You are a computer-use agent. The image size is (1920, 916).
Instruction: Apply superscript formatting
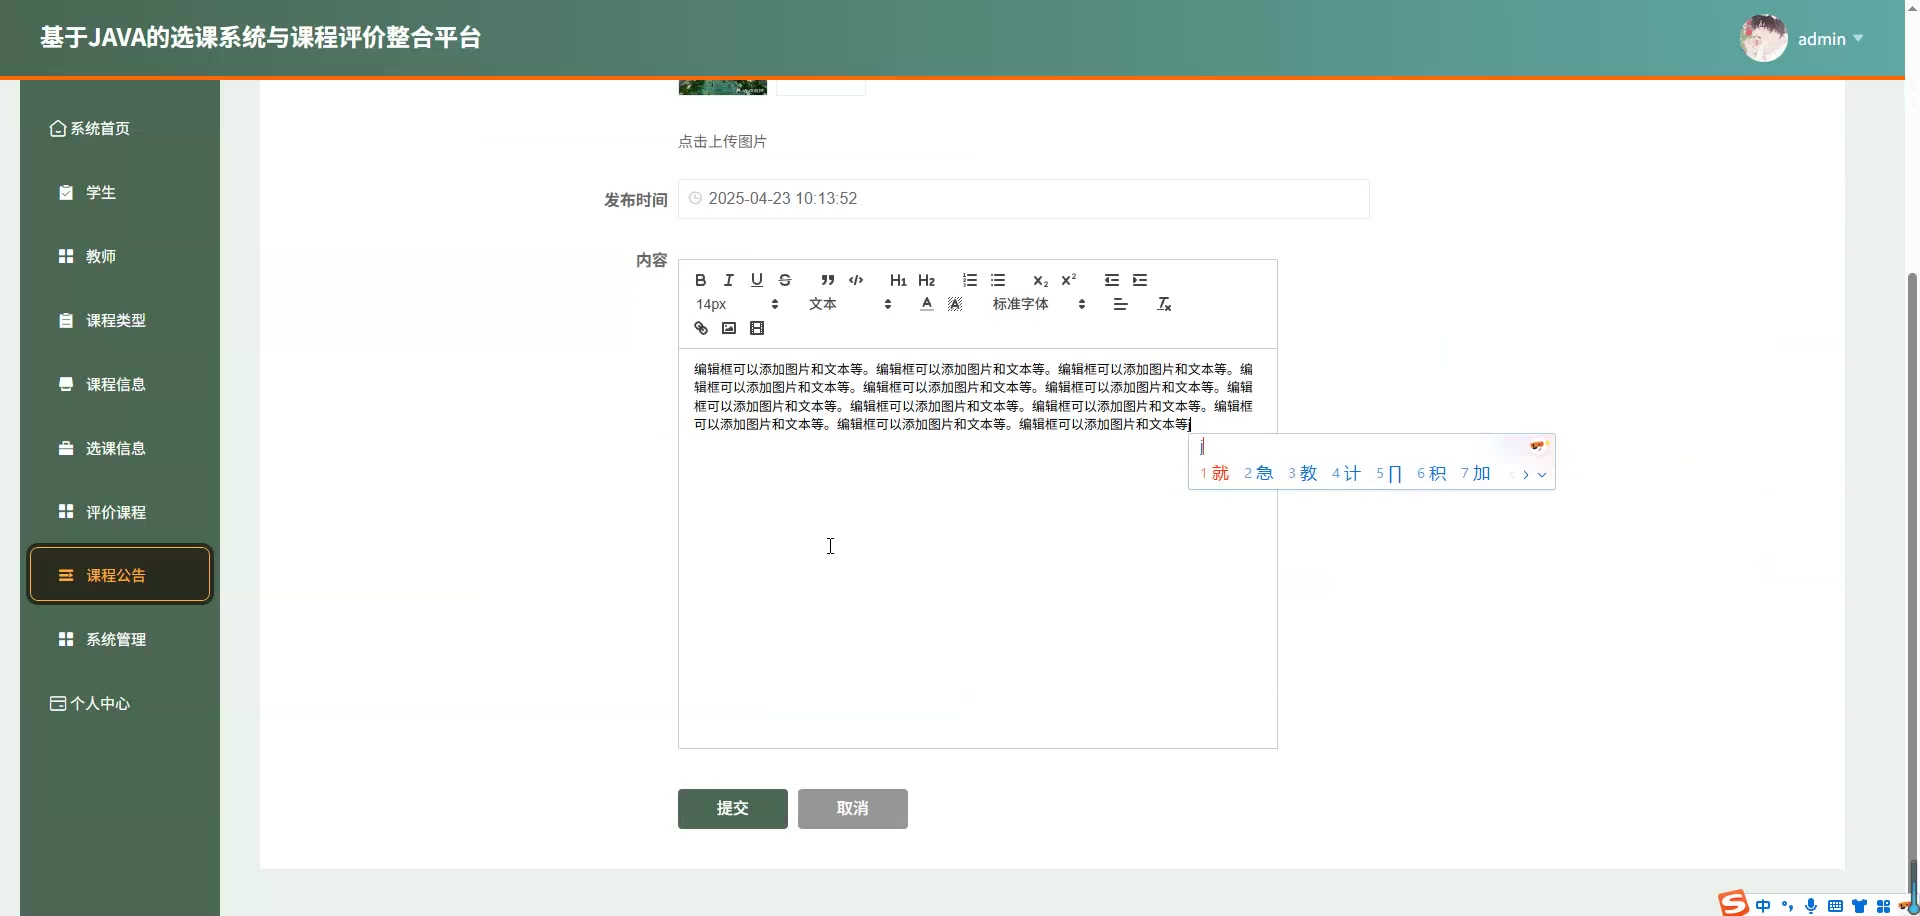point(1069,280)
